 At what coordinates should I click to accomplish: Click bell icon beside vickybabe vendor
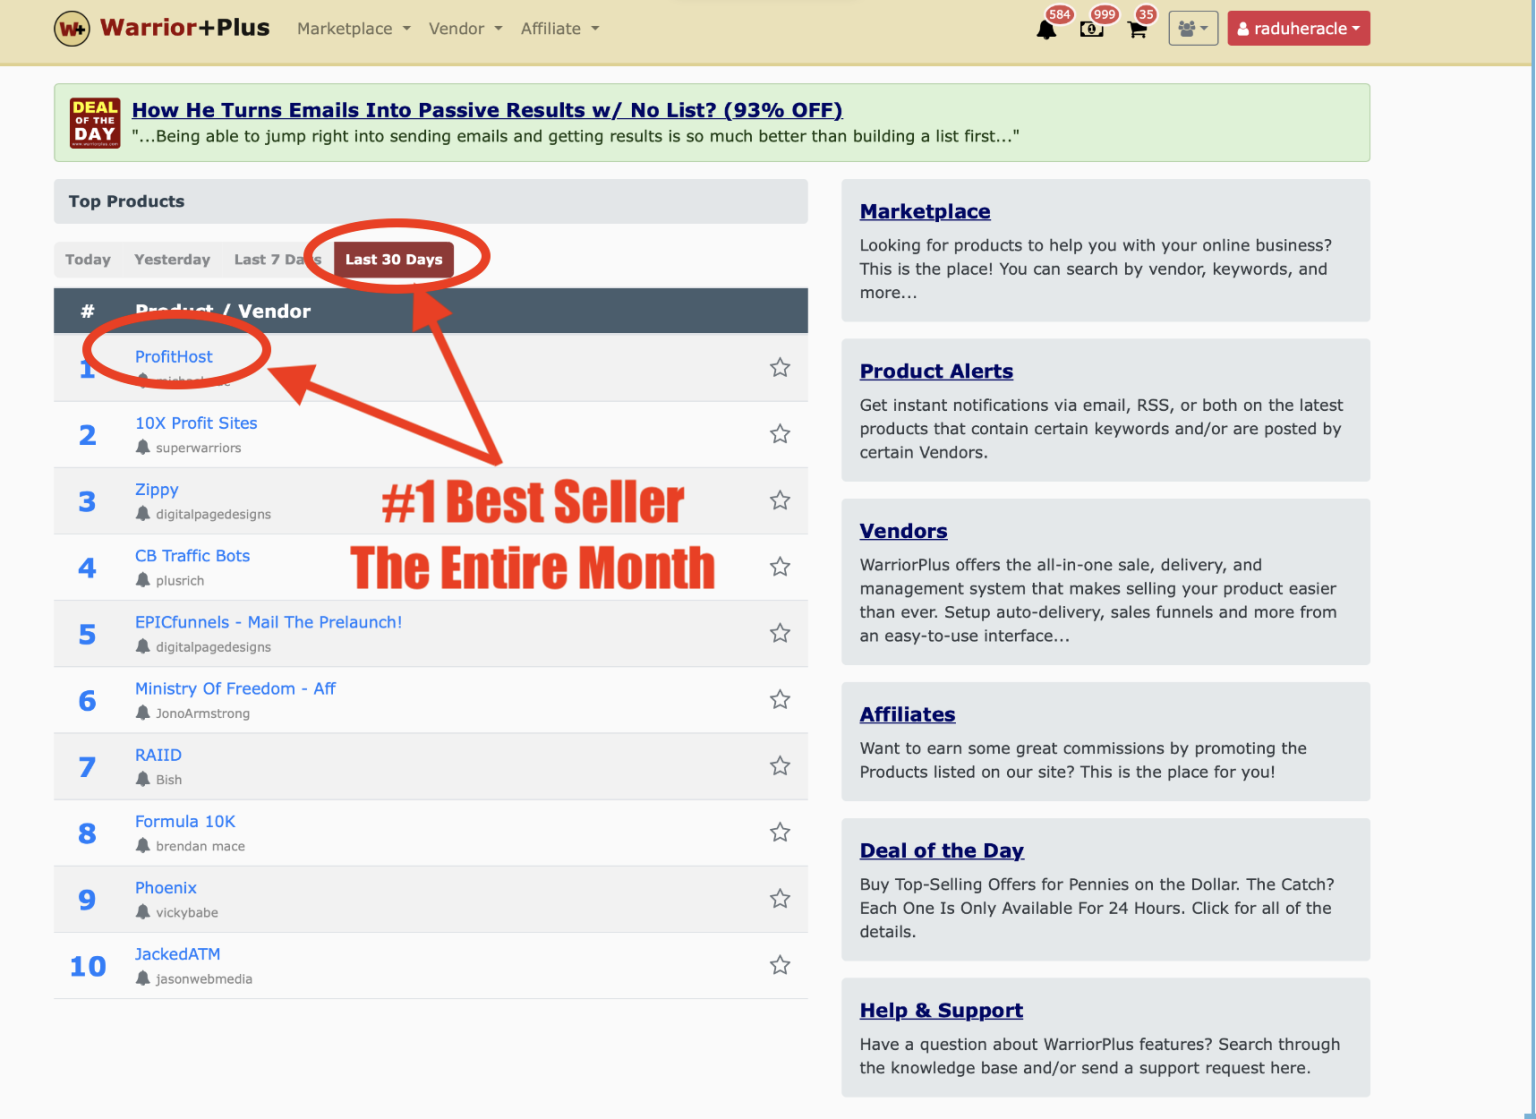pyautogui.click(x=143, y=912)
